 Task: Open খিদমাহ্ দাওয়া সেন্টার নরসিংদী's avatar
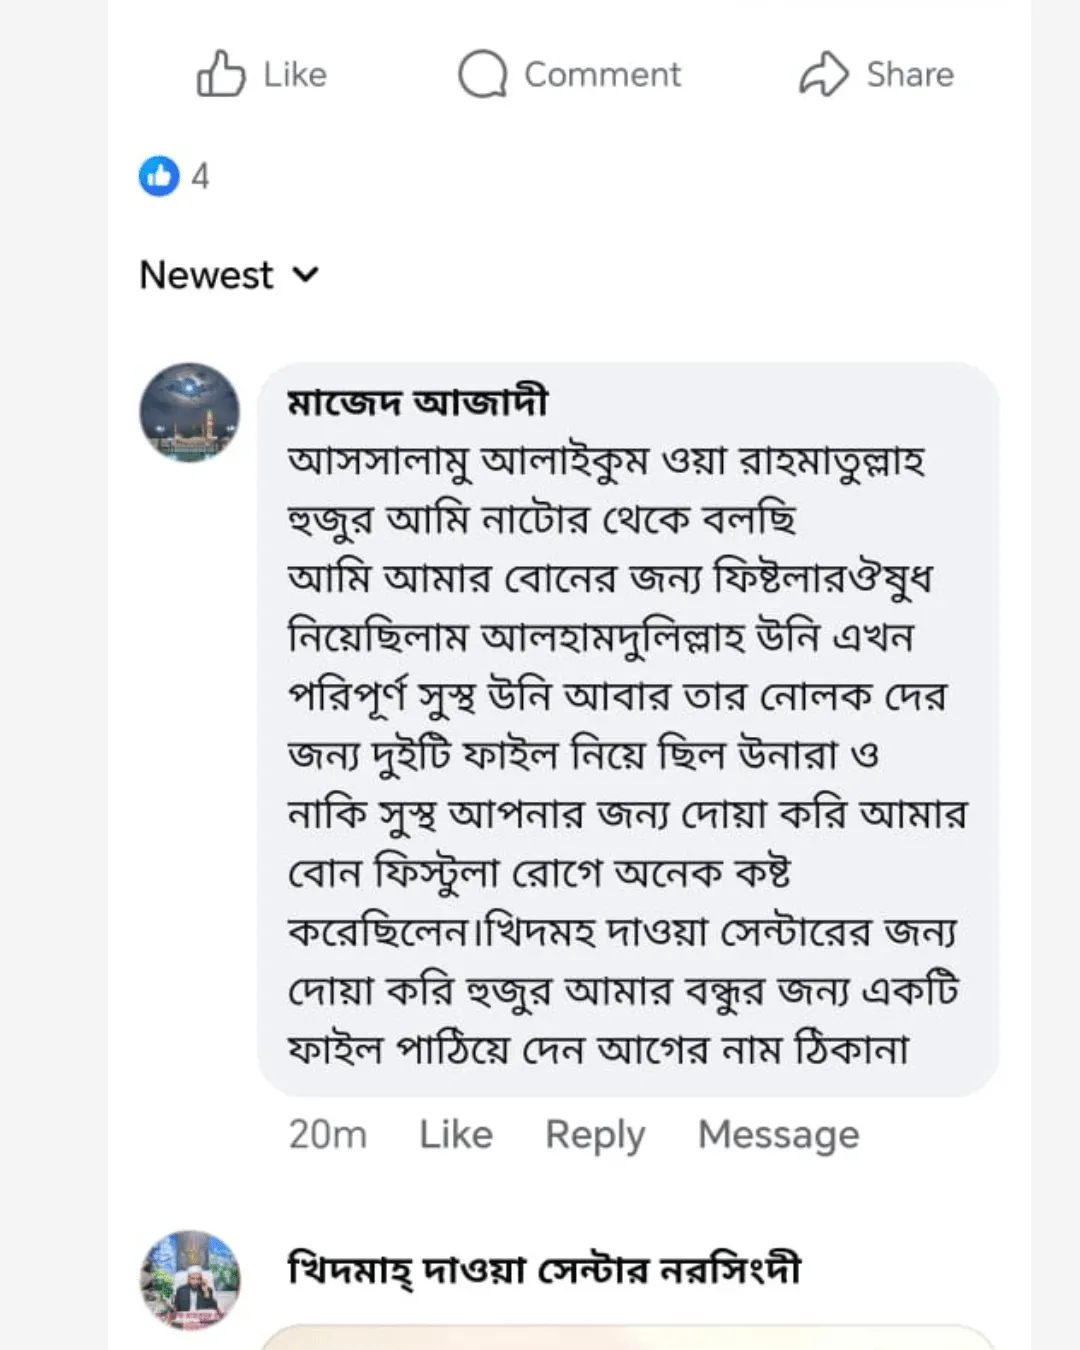click(189, 1279)
